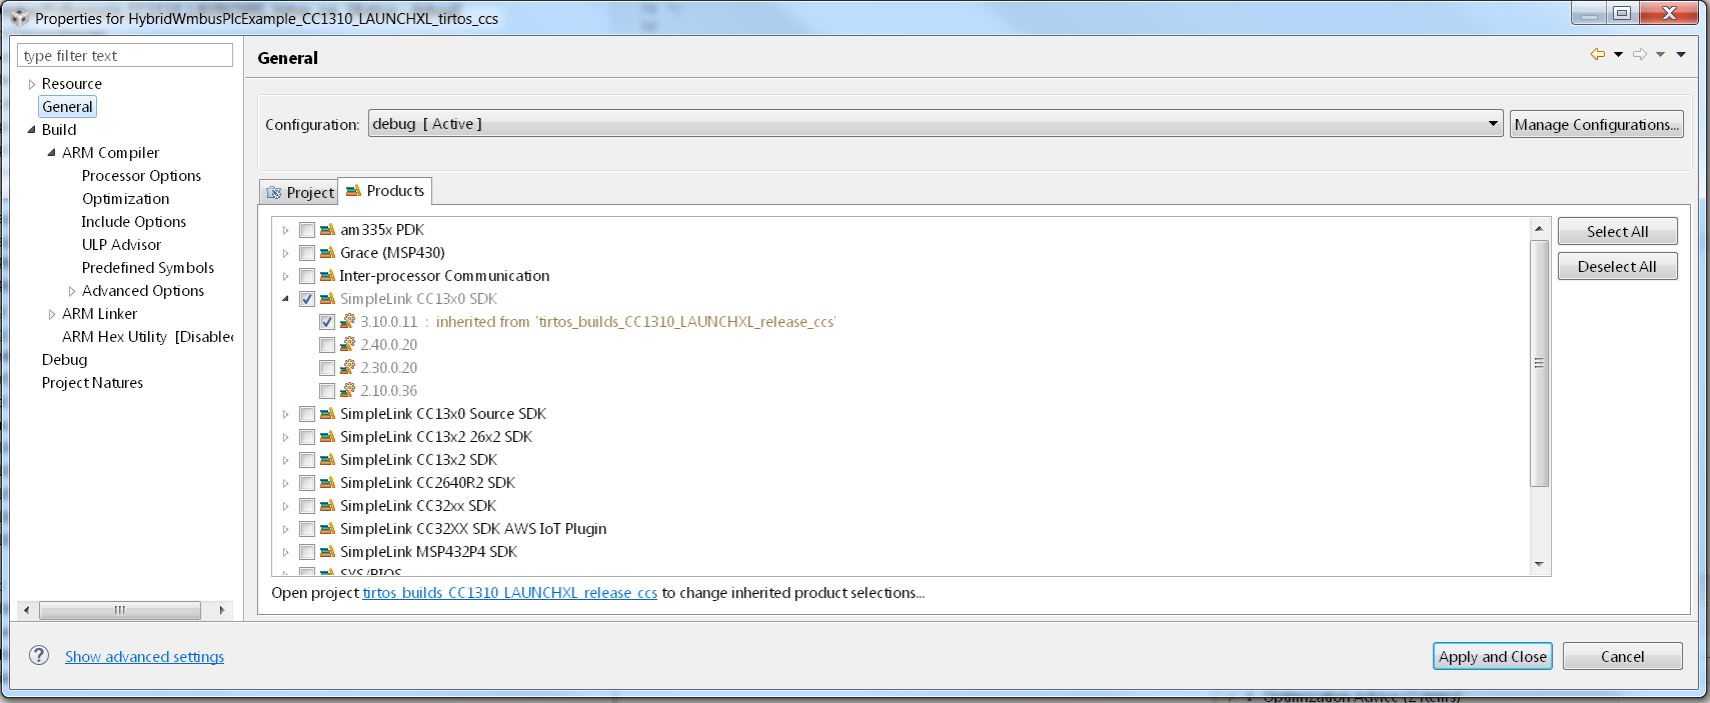The height and width of the screenshot is (703, 1710).
Task: Check the 2.10.0.36 version checkbox
Action: tap(327, 391)
